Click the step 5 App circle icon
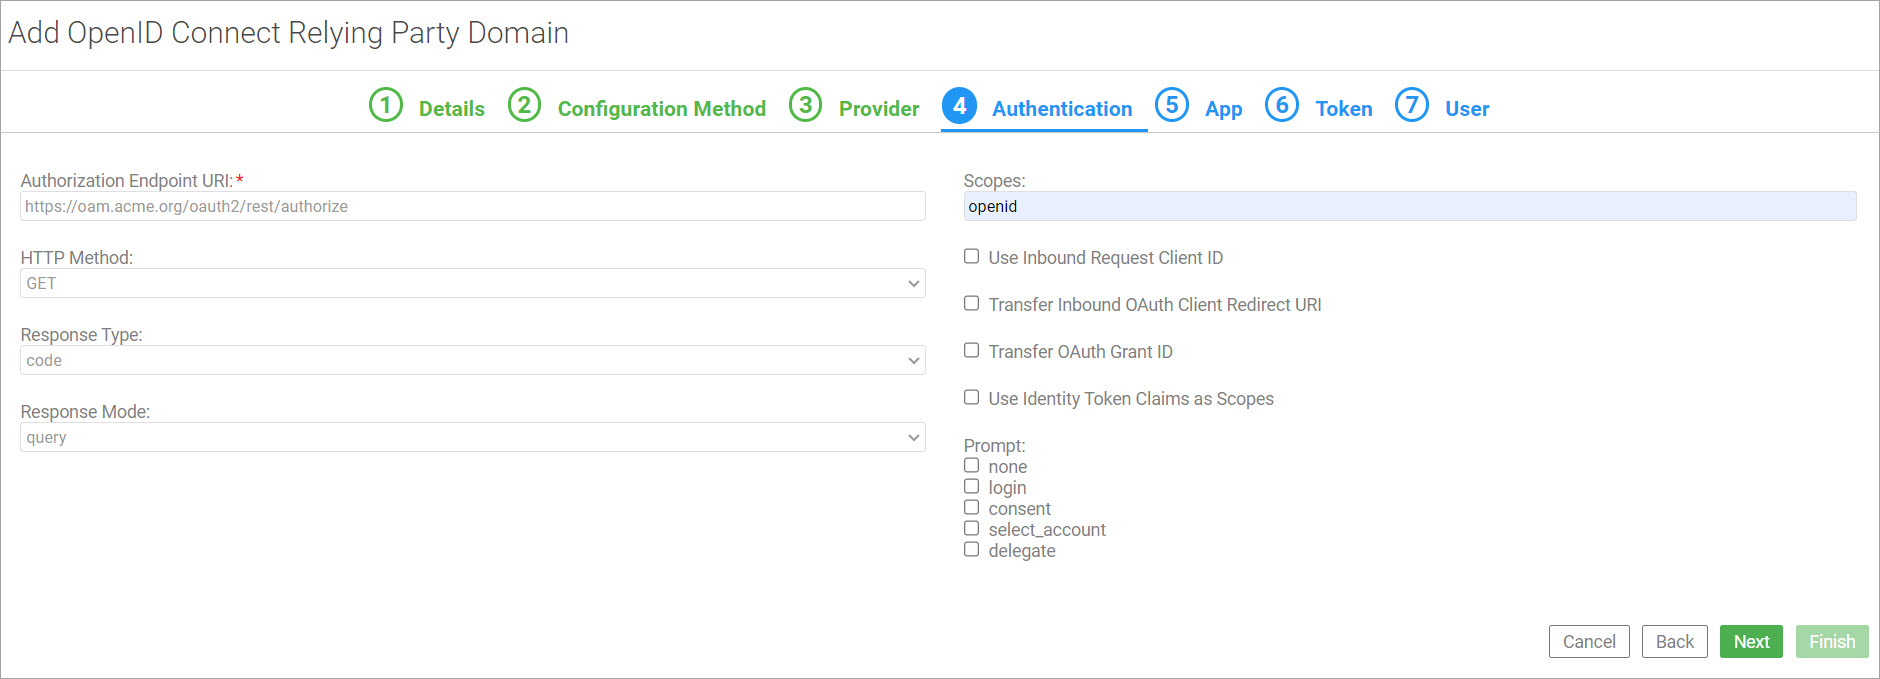 click(x=1172, y=105)
